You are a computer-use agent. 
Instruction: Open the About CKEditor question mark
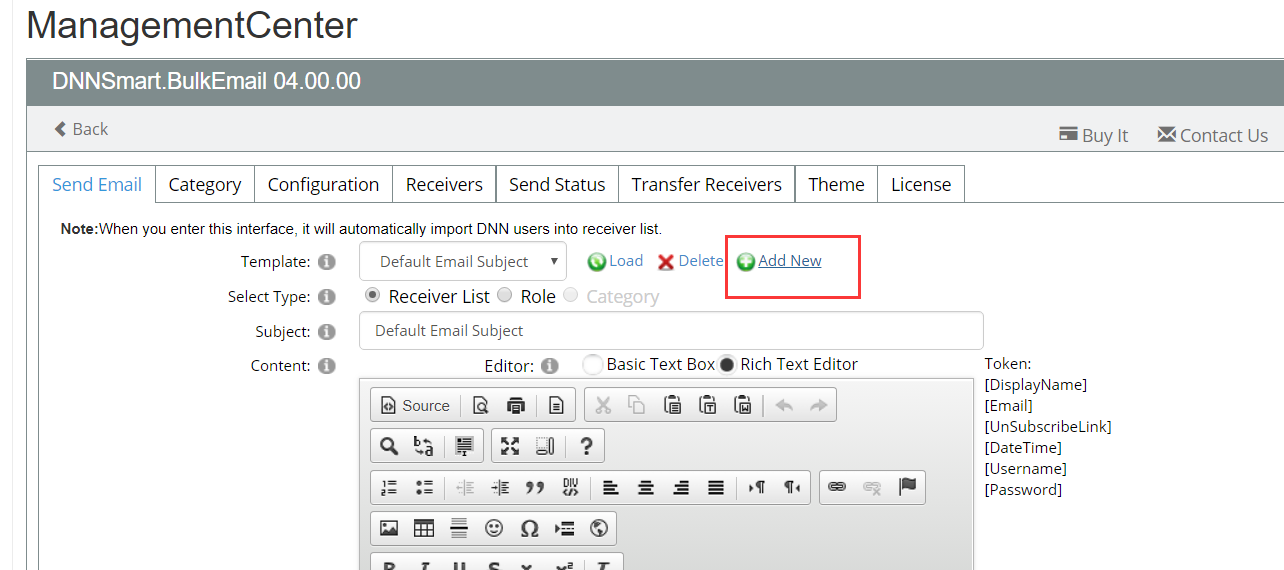586,446
